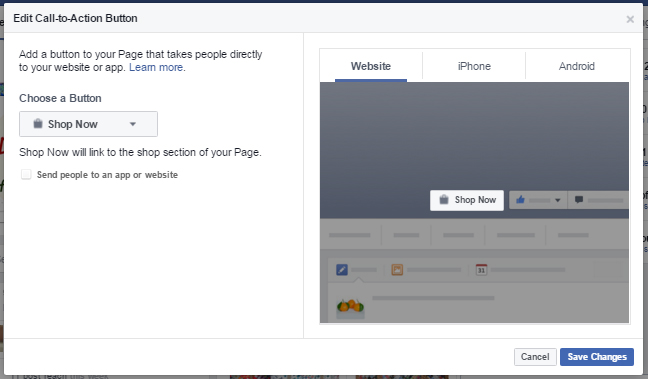The width and height of the screenshot is (648, 379).
Task: Cancel the call-to-action edit
Action: pyautogui.click(x=535, y=357)
